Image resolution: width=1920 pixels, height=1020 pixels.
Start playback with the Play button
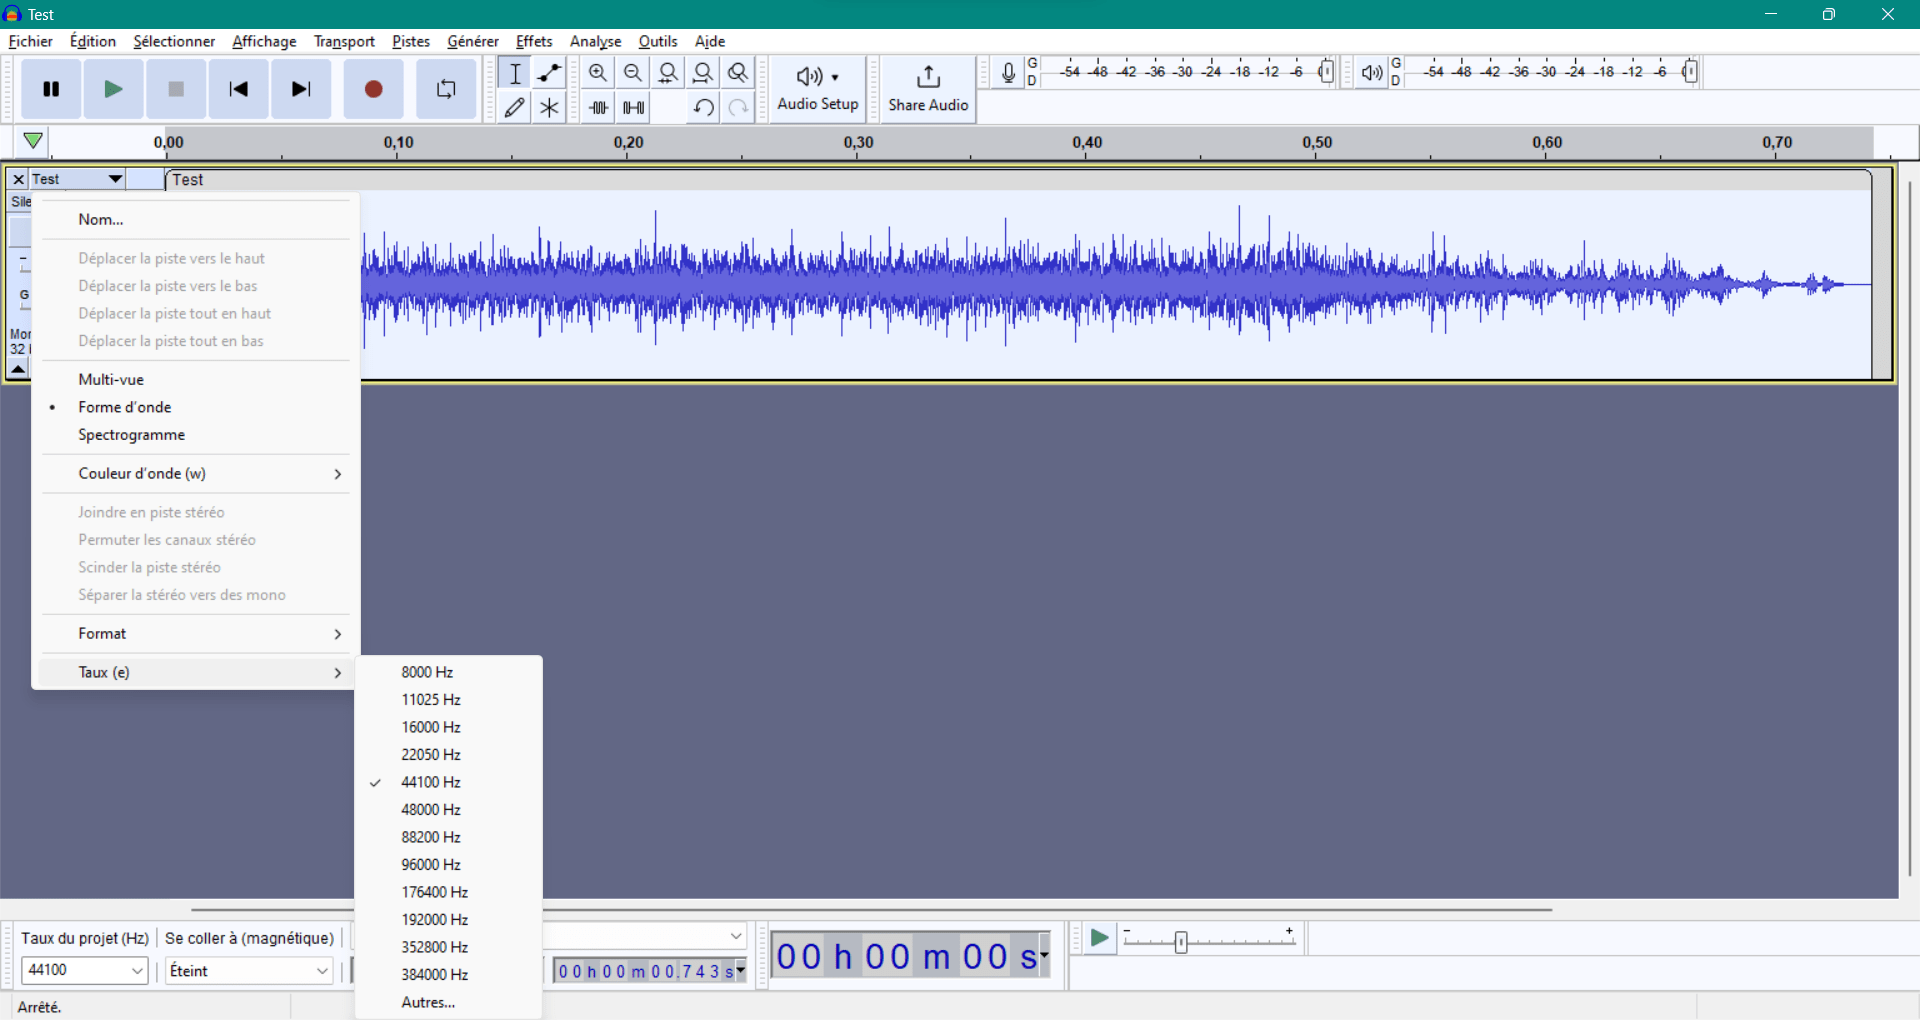(x=114, y=89)
